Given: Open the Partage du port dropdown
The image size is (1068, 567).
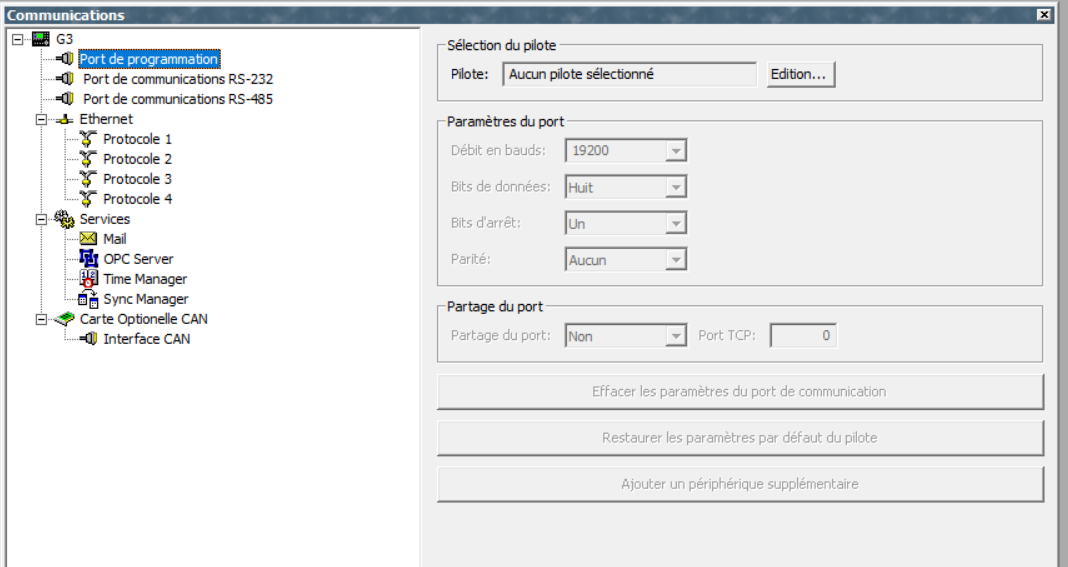Looking at the screenshot, I should (676, 337).
